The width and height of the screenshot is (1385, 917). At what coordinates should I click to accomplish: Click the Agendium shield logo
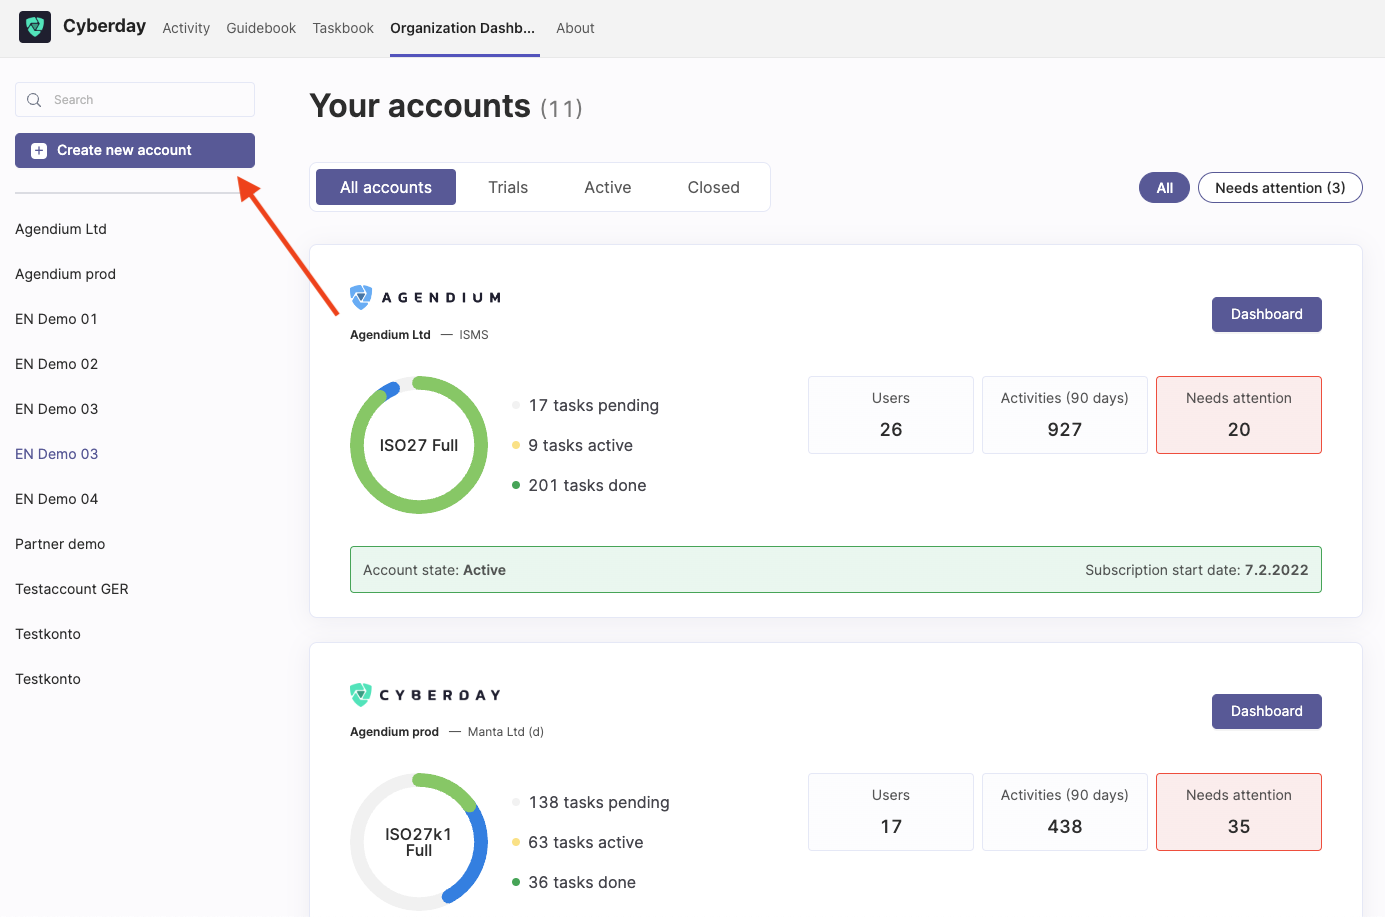click(x=361, y=297)
